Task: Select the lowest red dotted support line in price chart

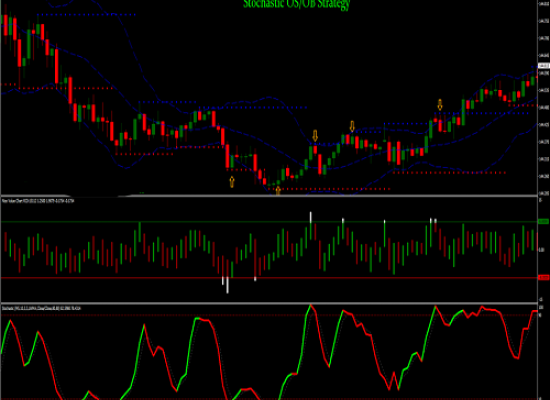Action: tap(329, 189)
